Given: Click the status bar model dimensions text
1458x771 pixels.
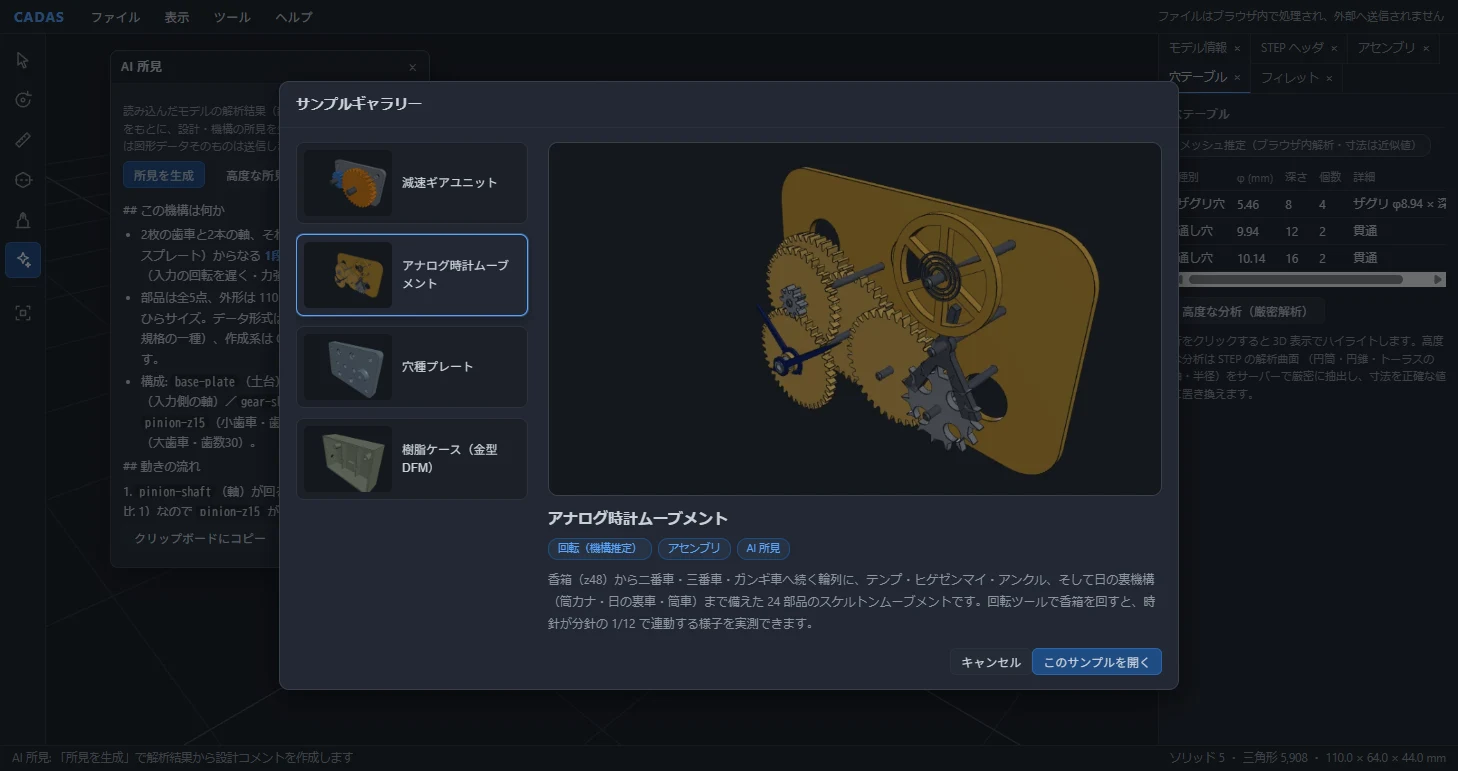Looking at the screenshot, I should pyautogui.click(x=1308, y=758).
